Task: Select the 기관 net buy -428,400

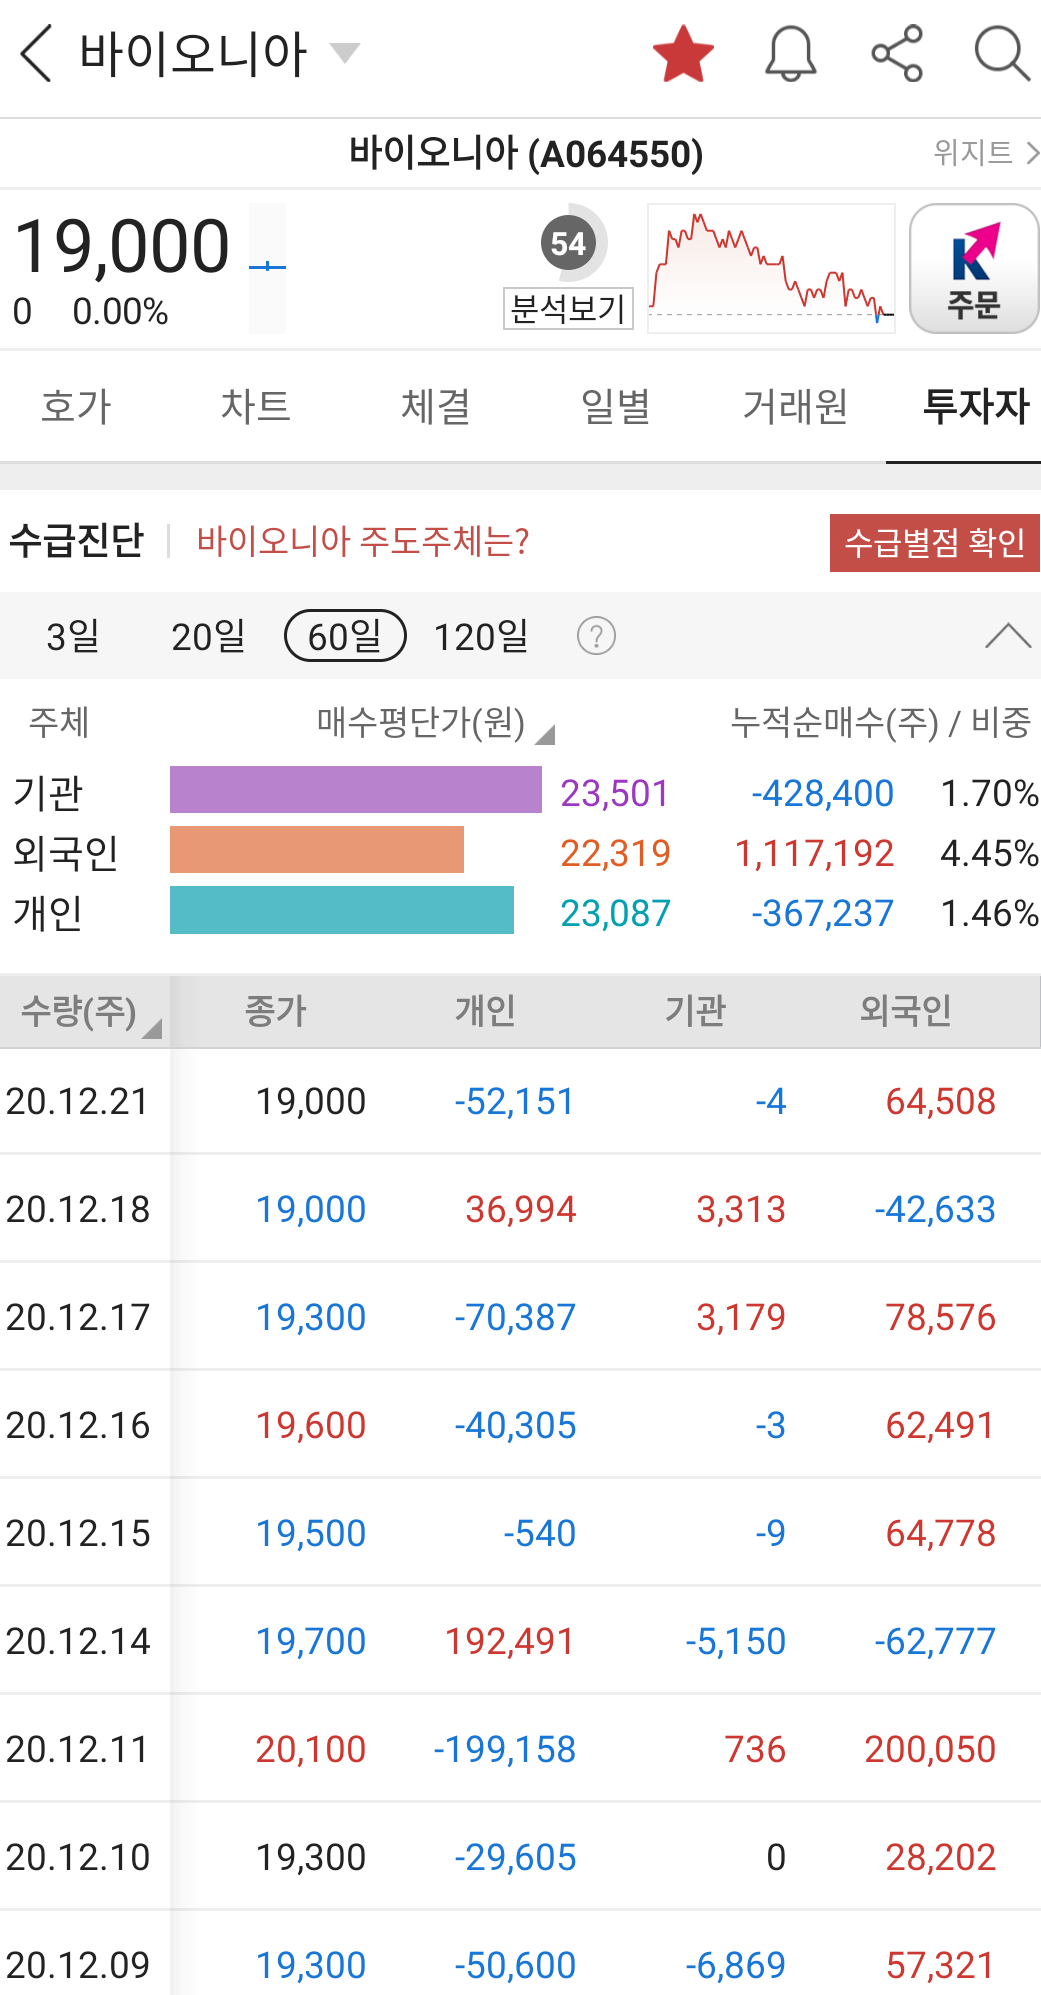Action: click(822, 793)
